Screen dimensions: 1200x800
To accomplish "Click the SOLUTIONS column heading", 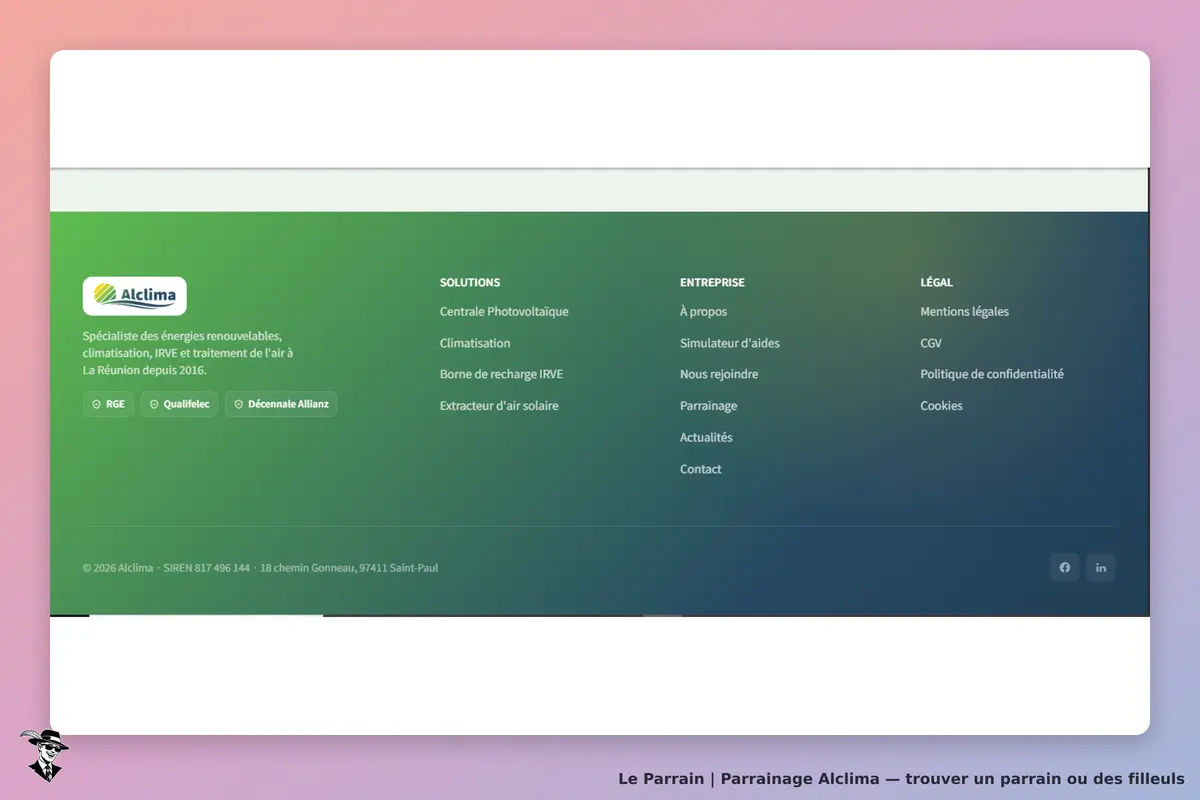I will click(470, 283).
